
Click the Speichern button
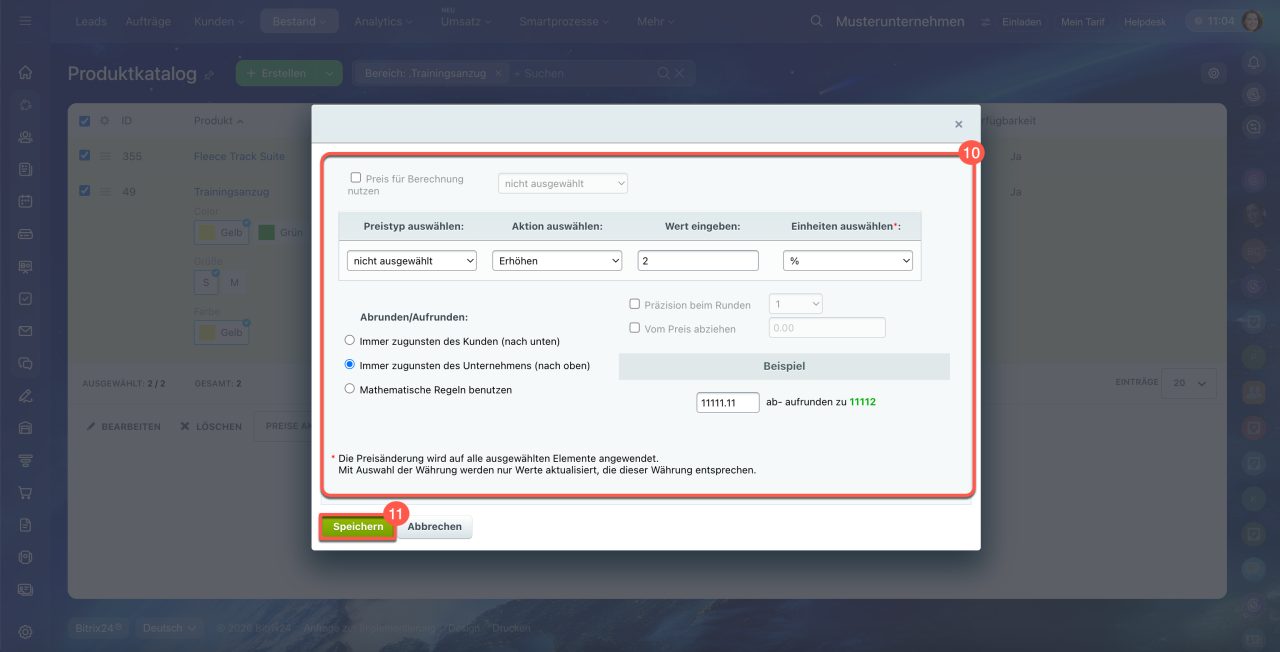tap(358, 527)
